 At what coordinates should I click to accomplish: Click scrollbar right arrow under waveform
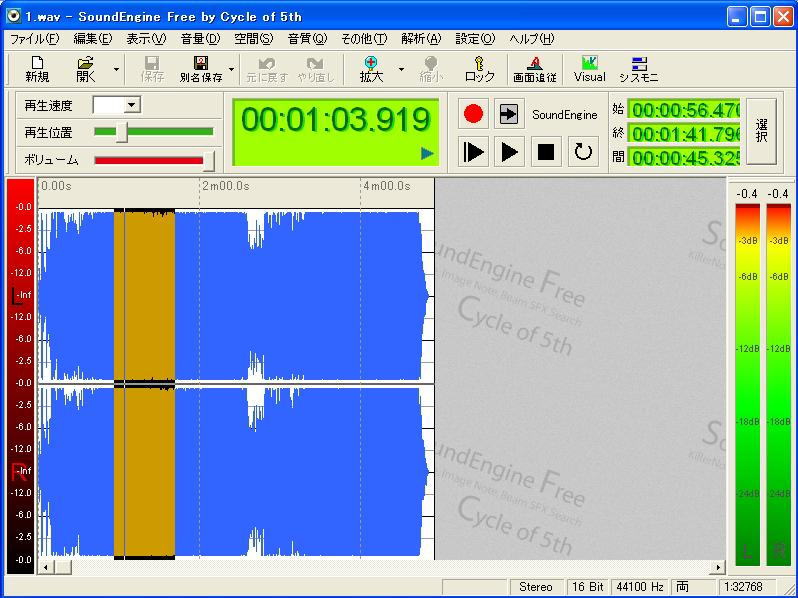tap(718, 567)
